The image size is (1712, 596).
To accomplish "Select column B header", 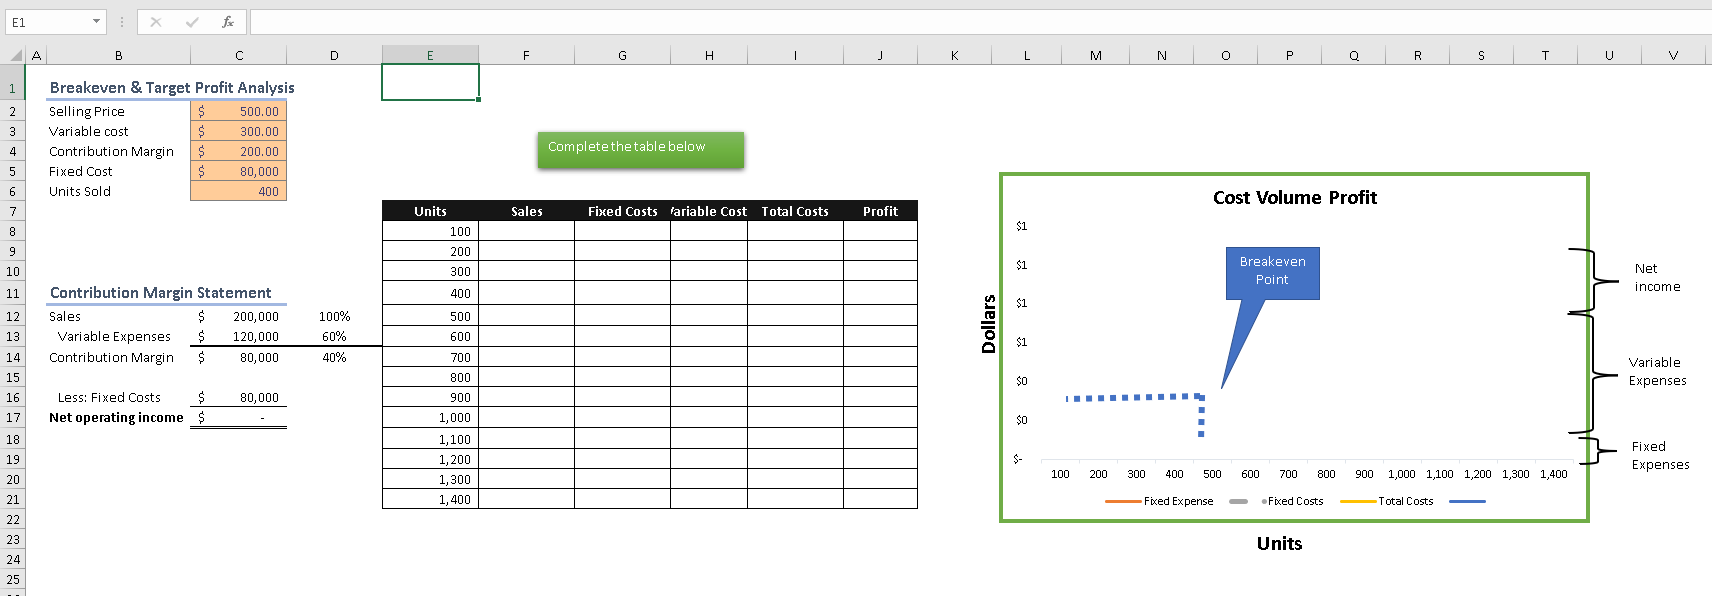I will tap(118, 55).
